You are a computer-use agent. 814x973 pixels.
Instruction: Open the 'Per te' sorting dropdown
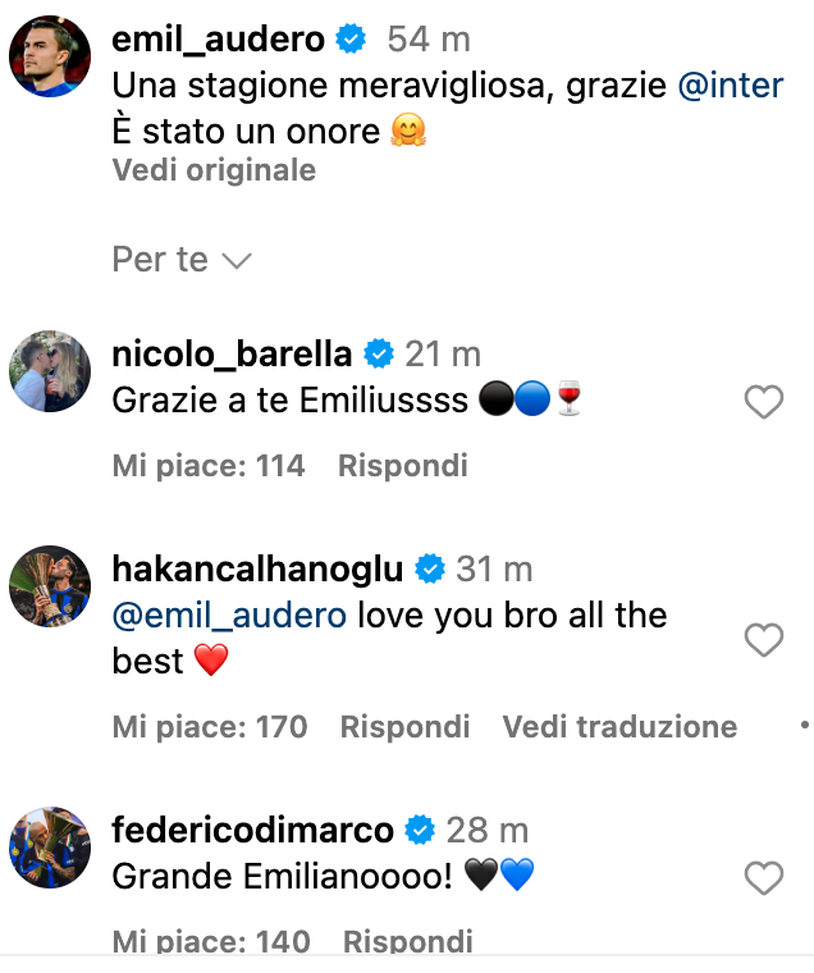tap(158, 259)
